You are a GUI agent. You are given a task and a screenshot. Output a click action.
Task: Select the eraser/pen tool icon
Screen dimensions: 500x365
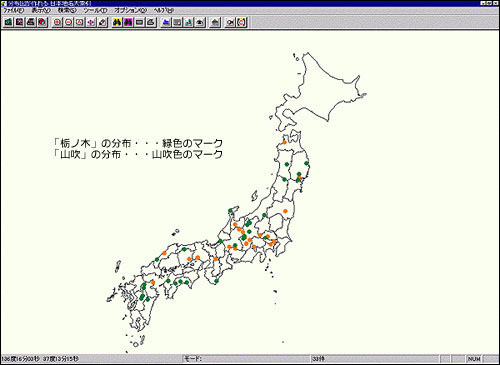(x=102, y=22)
